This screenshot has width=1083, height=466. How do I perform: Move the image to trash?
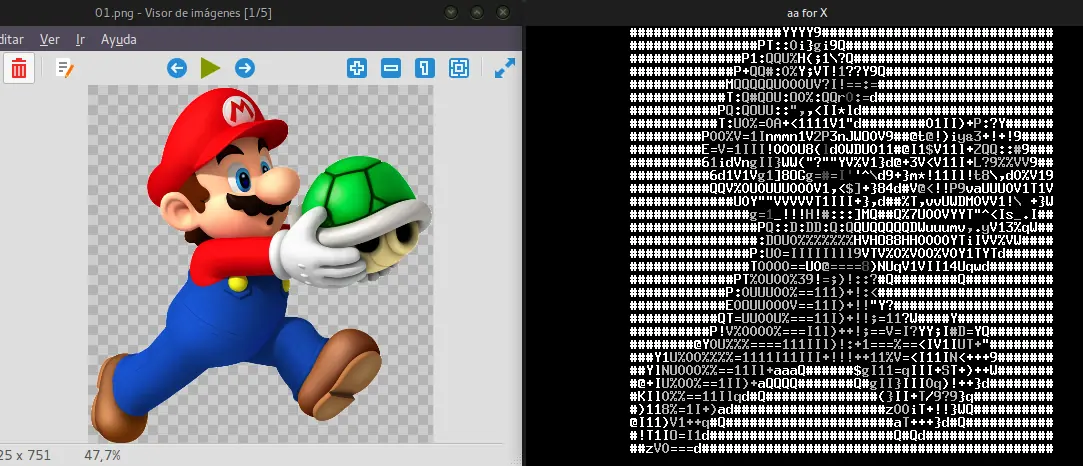click(19, 68)
